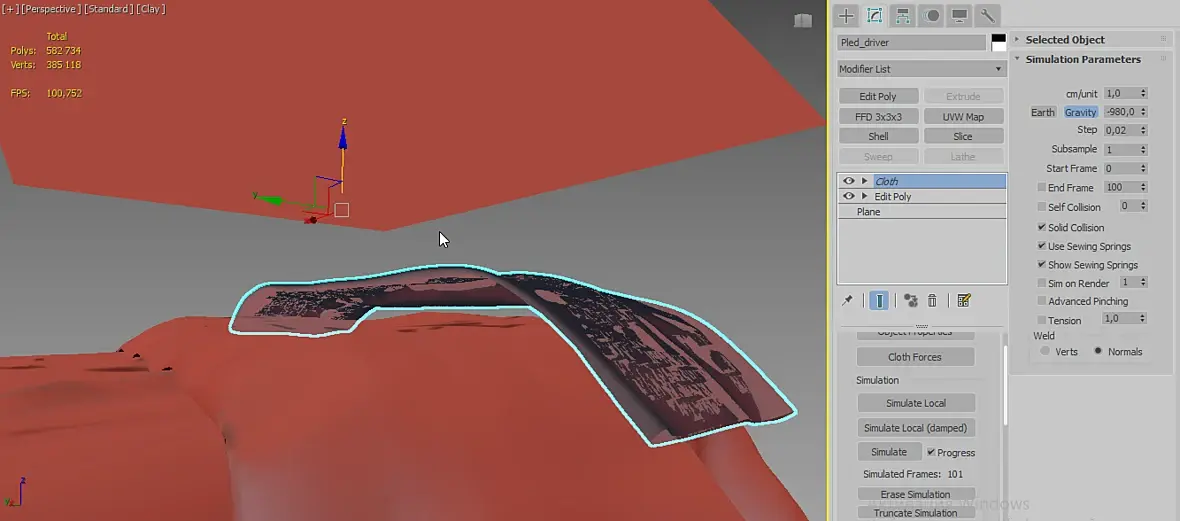Viewport: 1180px width, 521px height.
Task: Open the Hierarchy panel tab
Action: point(903,16)
